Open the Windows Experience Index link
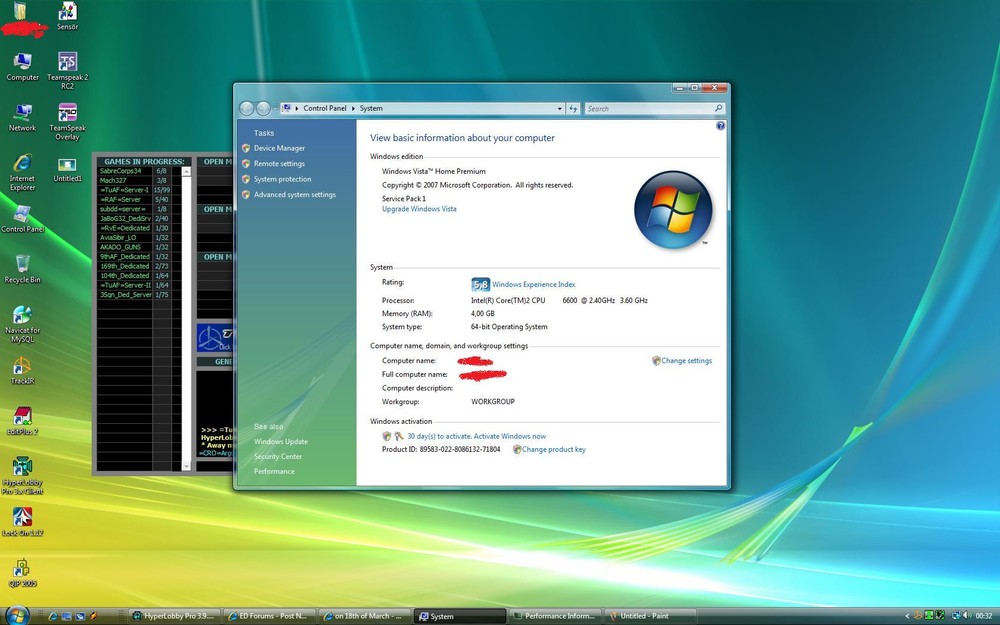The width and height of the screenshot is (1000, 625). 533,284
